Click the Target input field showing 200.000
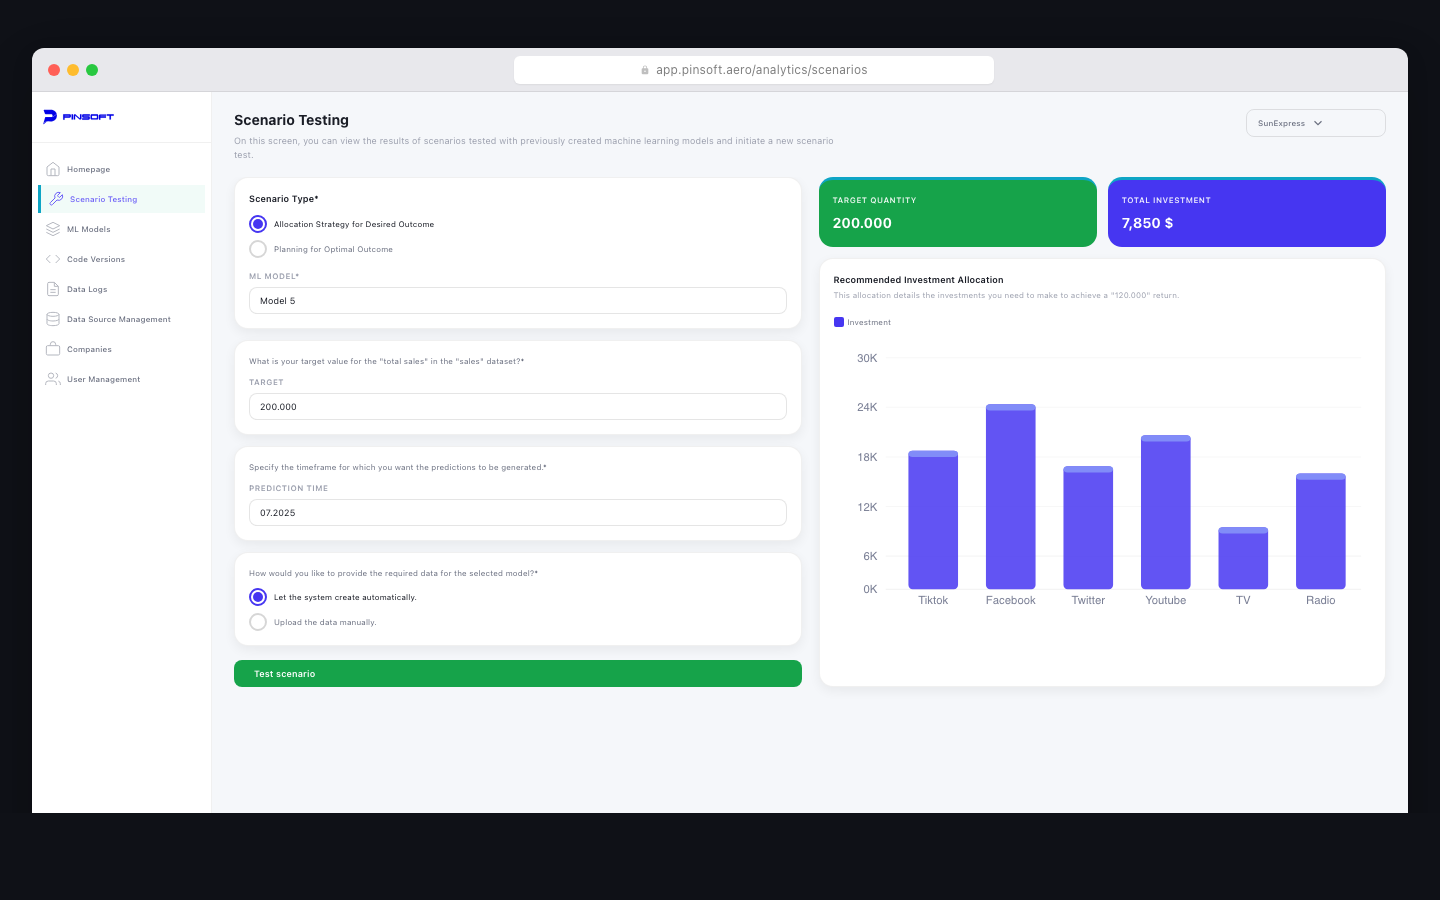Screen dimensions: 1440x900 [517, 407]
